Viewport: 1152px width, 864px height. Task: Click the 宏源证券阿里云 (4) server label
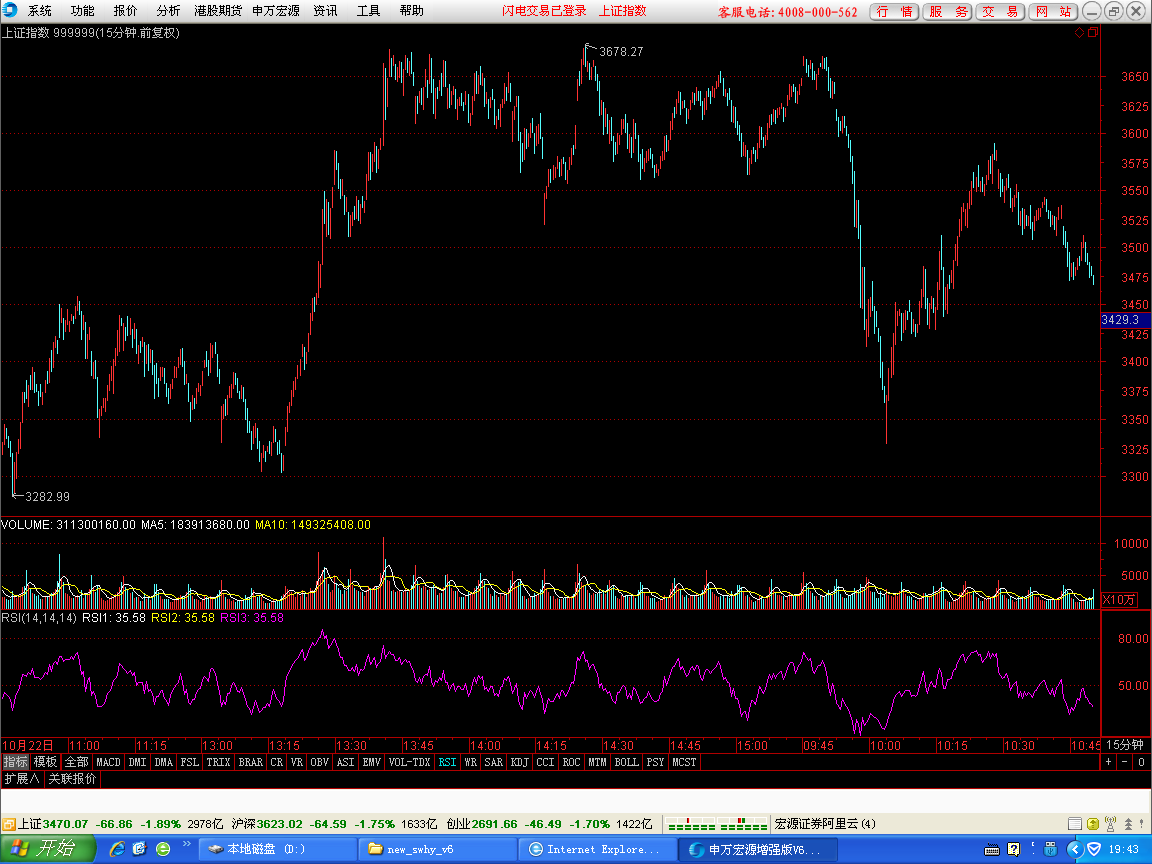point(825,824)
